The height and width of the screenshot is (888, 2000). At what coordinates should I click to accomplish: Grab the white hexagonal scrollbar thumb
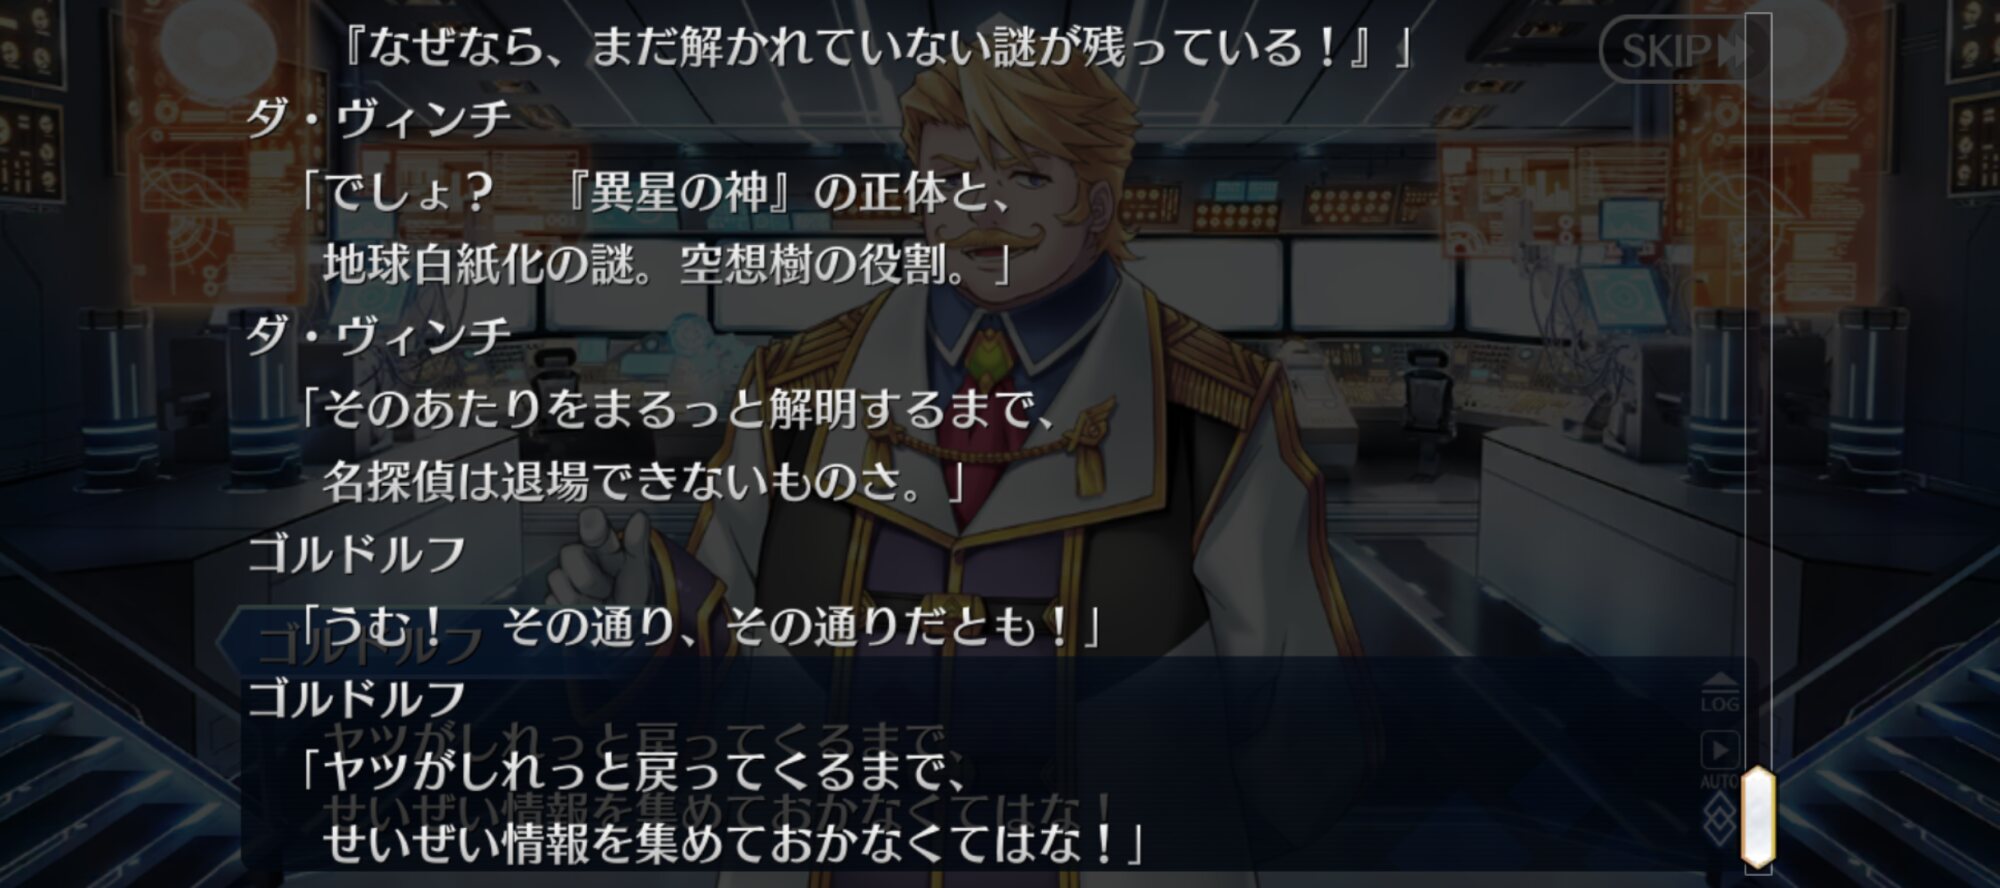pyautogui.click(x=1757, y=815)
